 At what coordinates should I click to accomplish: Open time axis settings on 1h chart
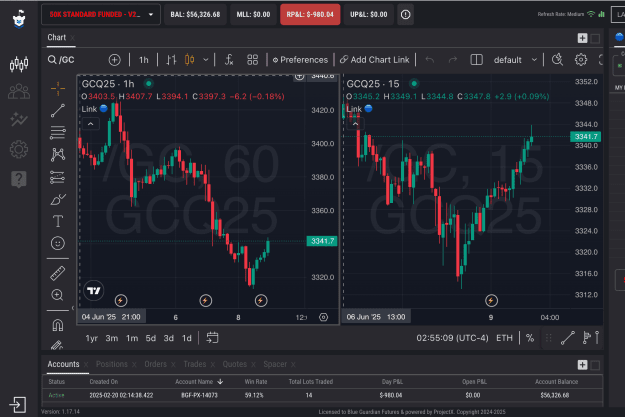pos(324,317)
